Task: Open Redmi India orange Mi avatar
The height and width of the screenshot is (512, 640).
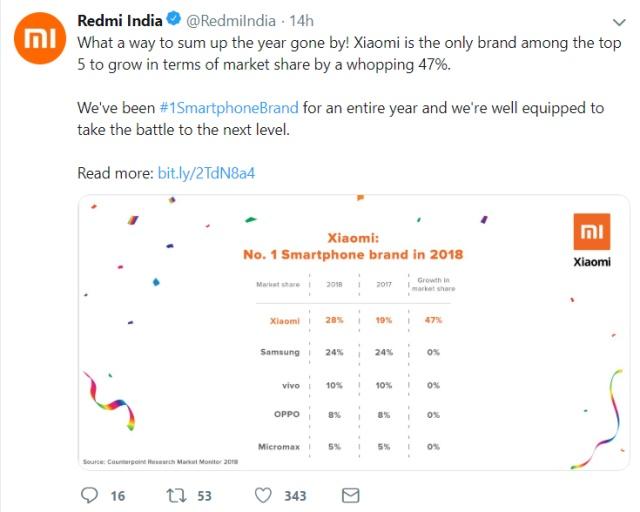Action: pos(40,38)
